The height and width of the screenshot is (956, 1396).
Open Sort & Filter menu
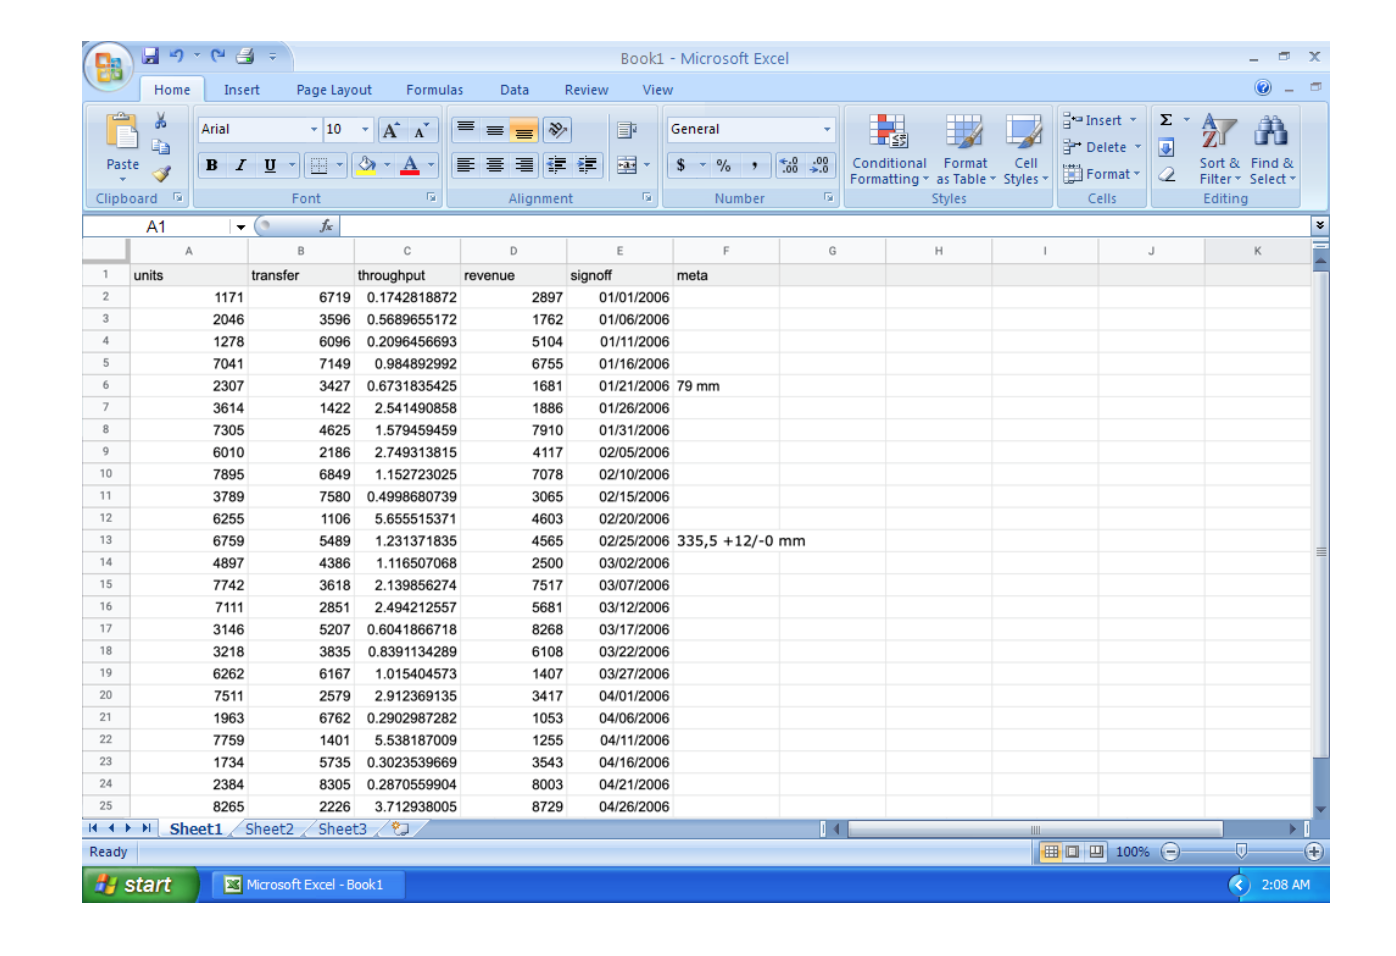tap(1219, 149)
